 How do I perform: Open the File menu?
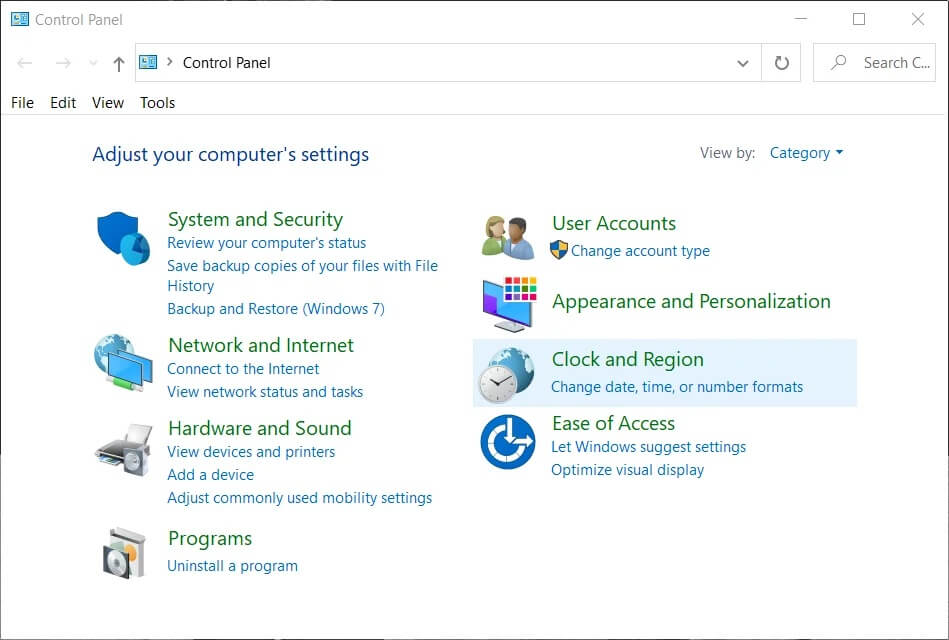pos(22,103)
